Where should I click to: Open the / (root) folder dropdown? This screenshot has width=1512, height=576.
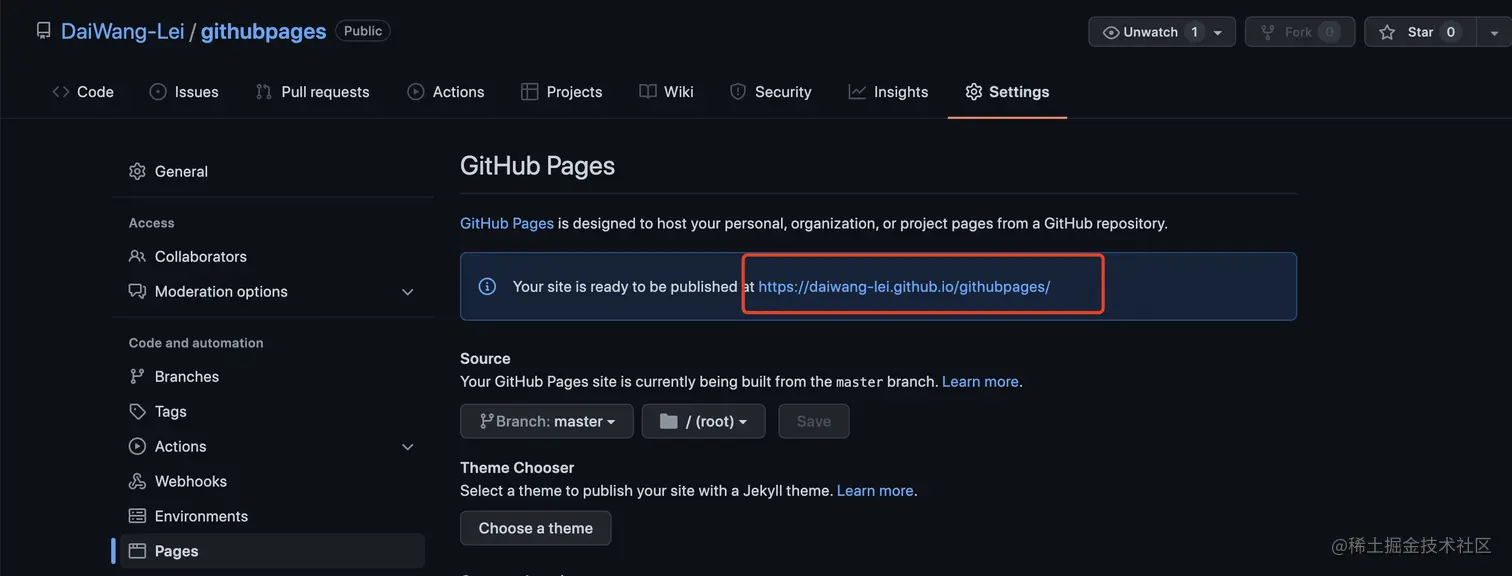(x=704, y=421)
